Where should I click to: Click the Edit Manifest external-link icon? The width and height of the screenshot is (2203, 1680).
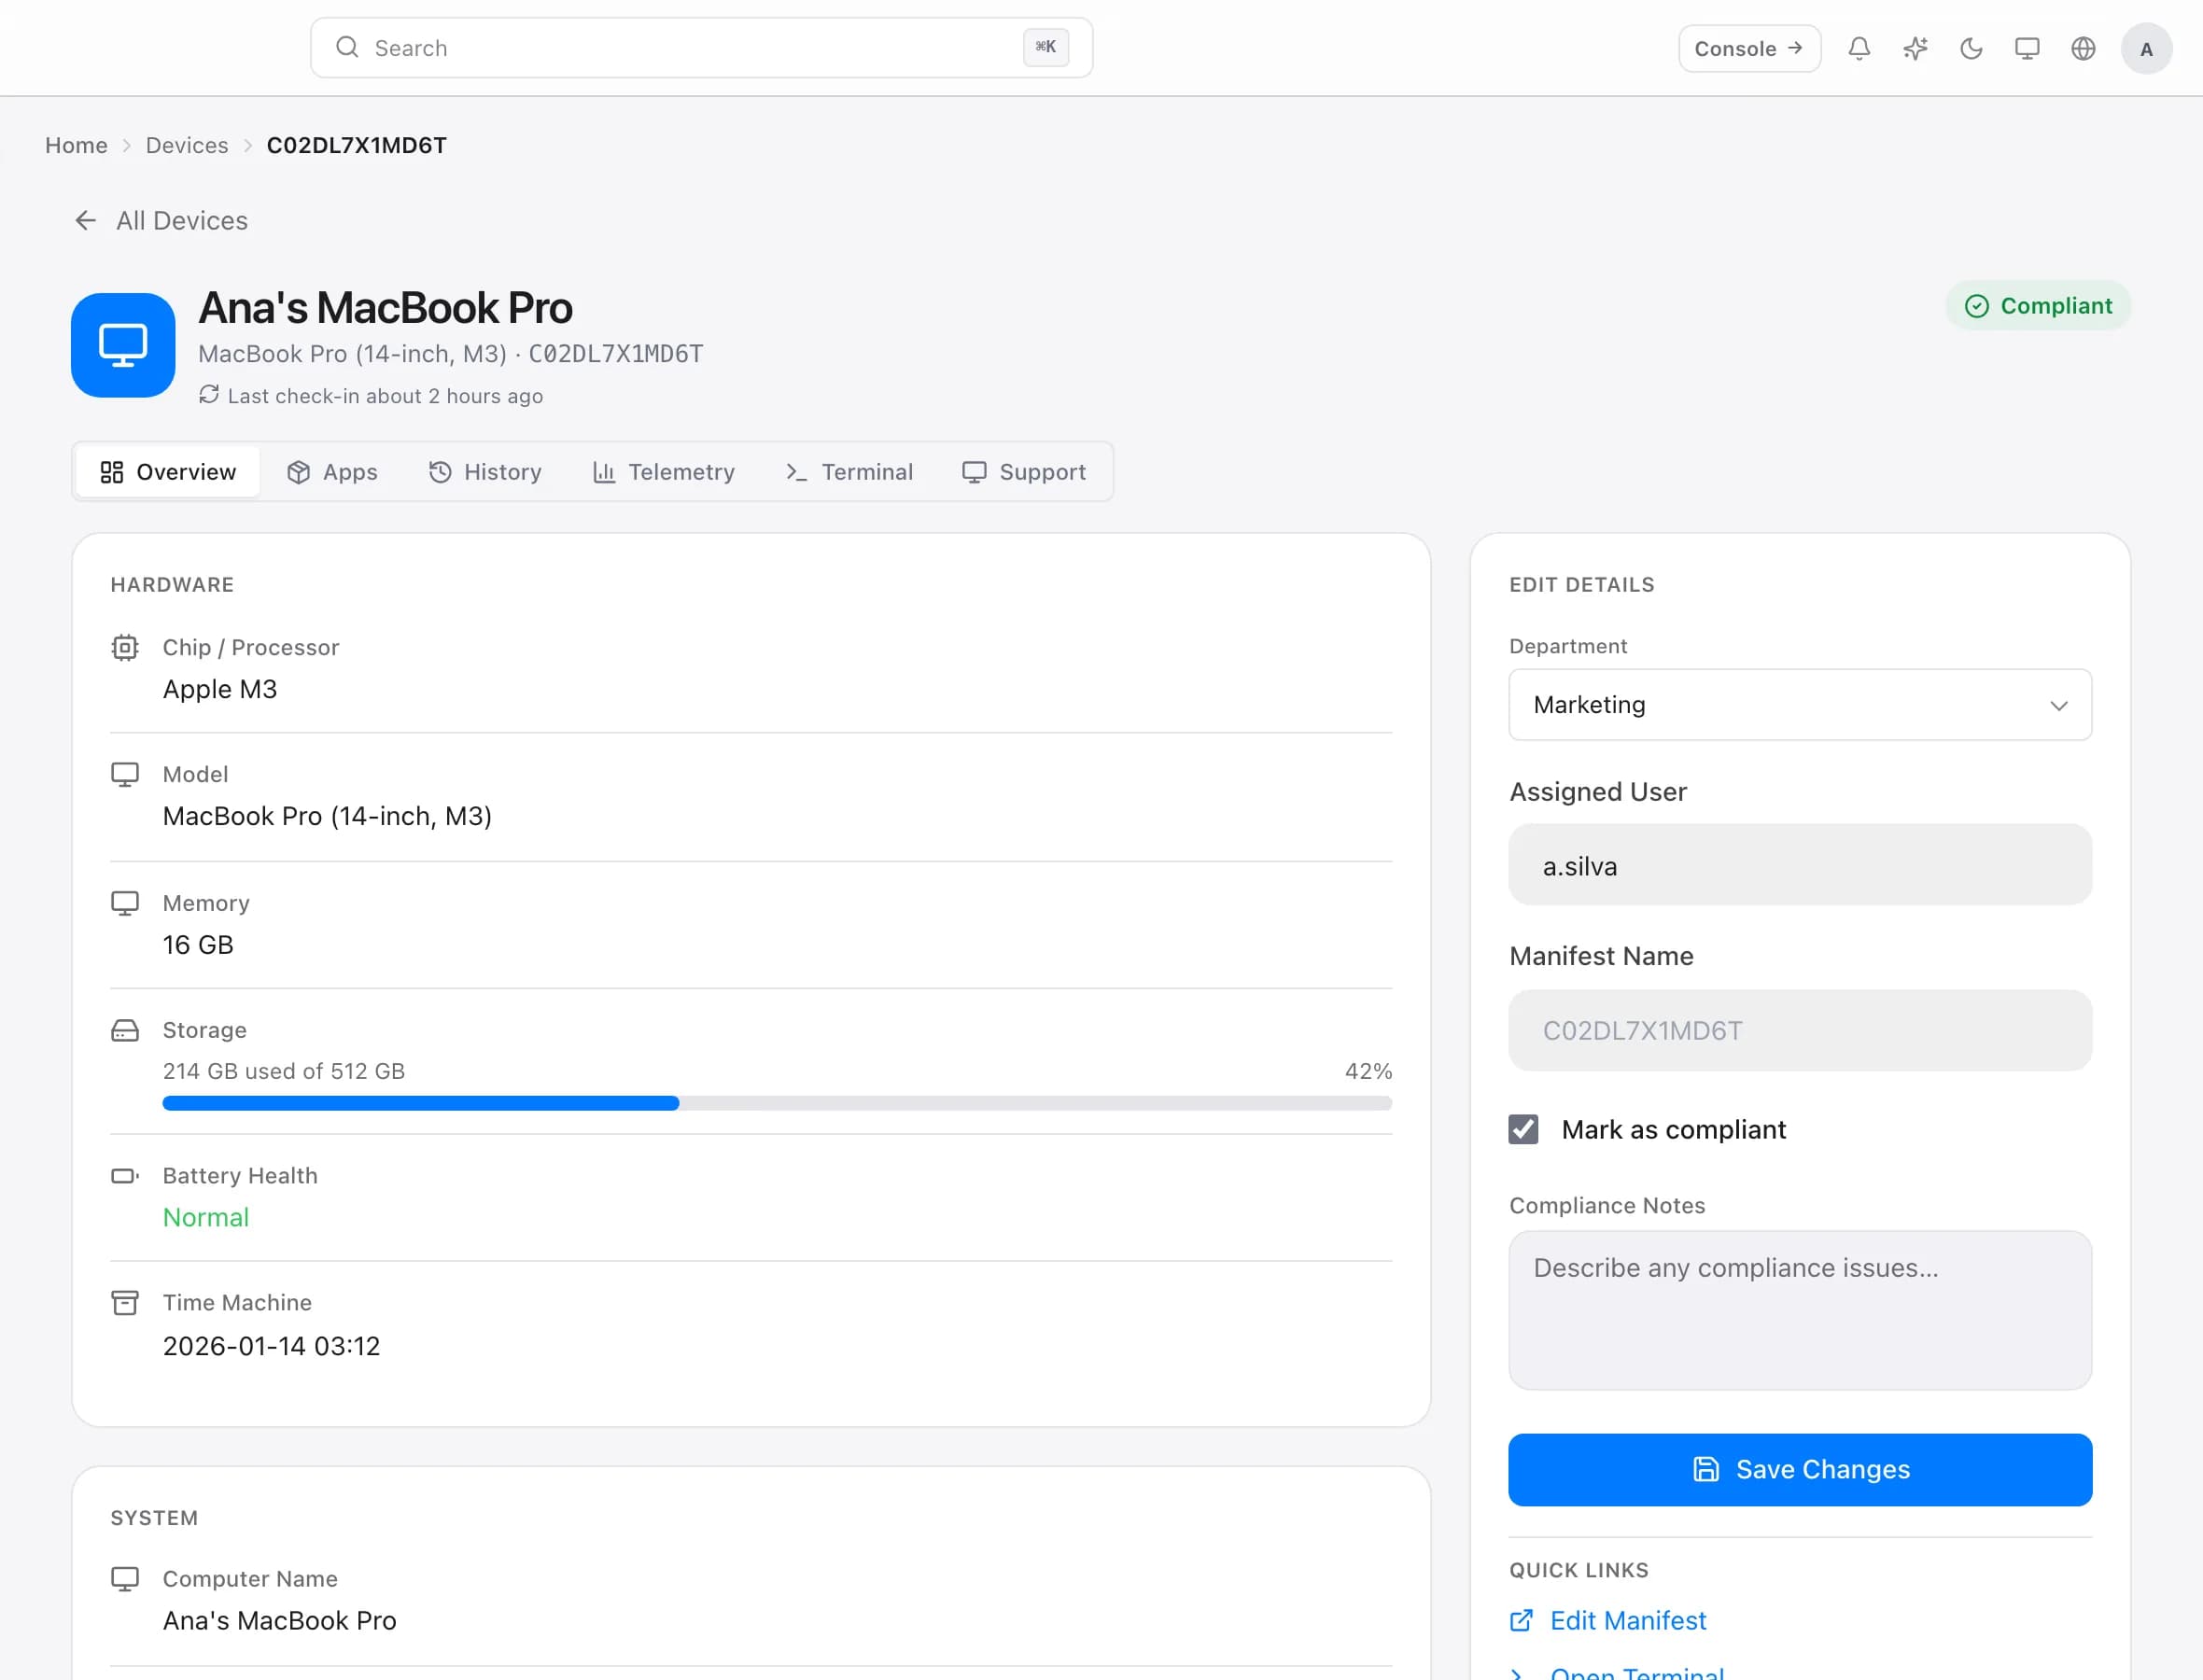[x=1521, y=1620]
